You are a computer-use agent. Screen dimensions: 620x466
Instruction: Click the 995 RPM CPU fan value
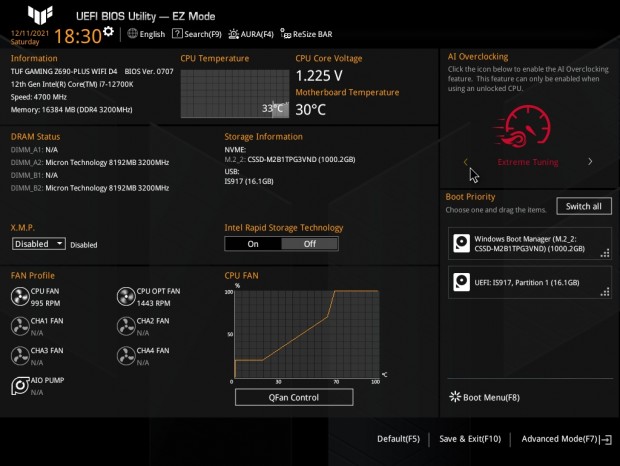click(45, 303)
